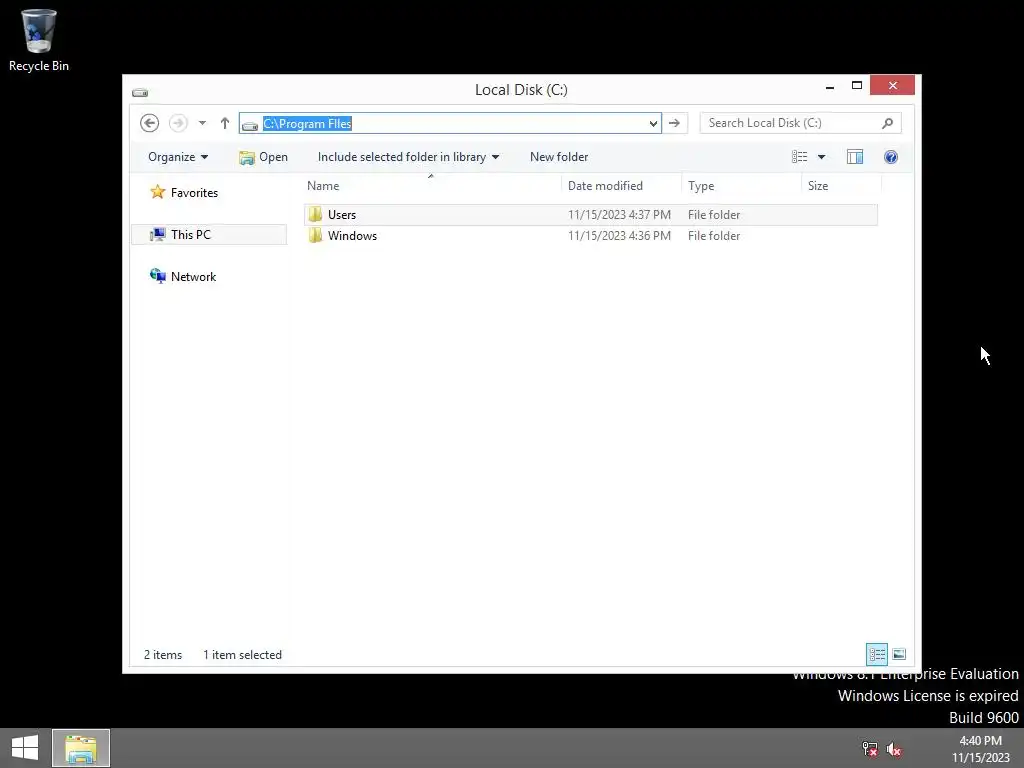The width and height of the screenshot is (1024, 768).
Task: Click the 11/15/2023 4:36 PM date cell
Action: [619, 236]
